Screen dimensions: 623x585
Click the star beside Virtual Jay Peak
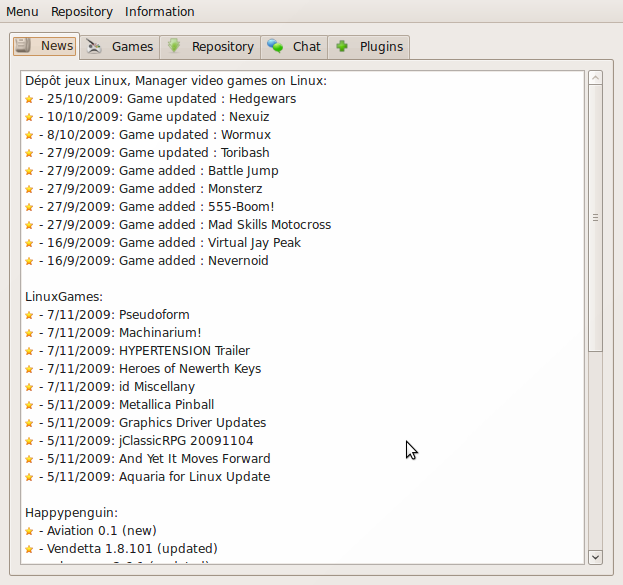click(29, 243)
